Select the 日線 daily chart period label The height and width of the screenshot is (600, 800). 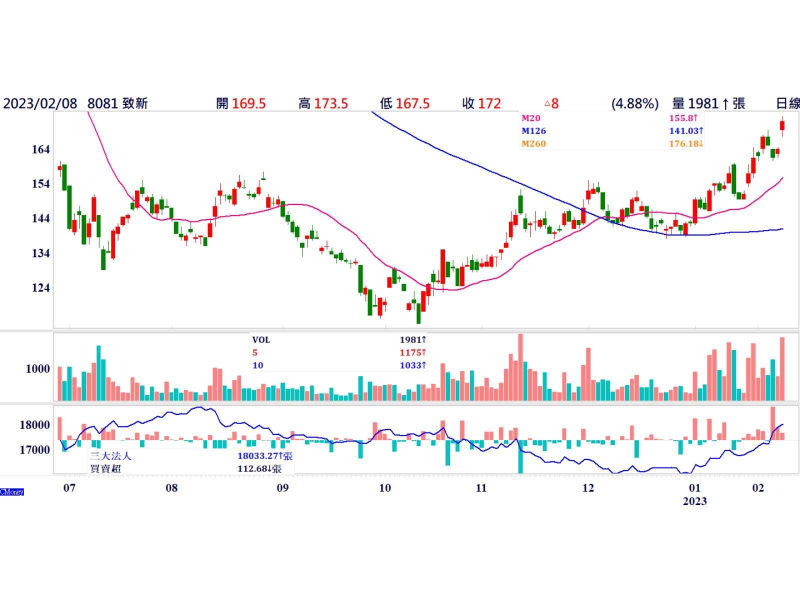(x=787, y=103)
